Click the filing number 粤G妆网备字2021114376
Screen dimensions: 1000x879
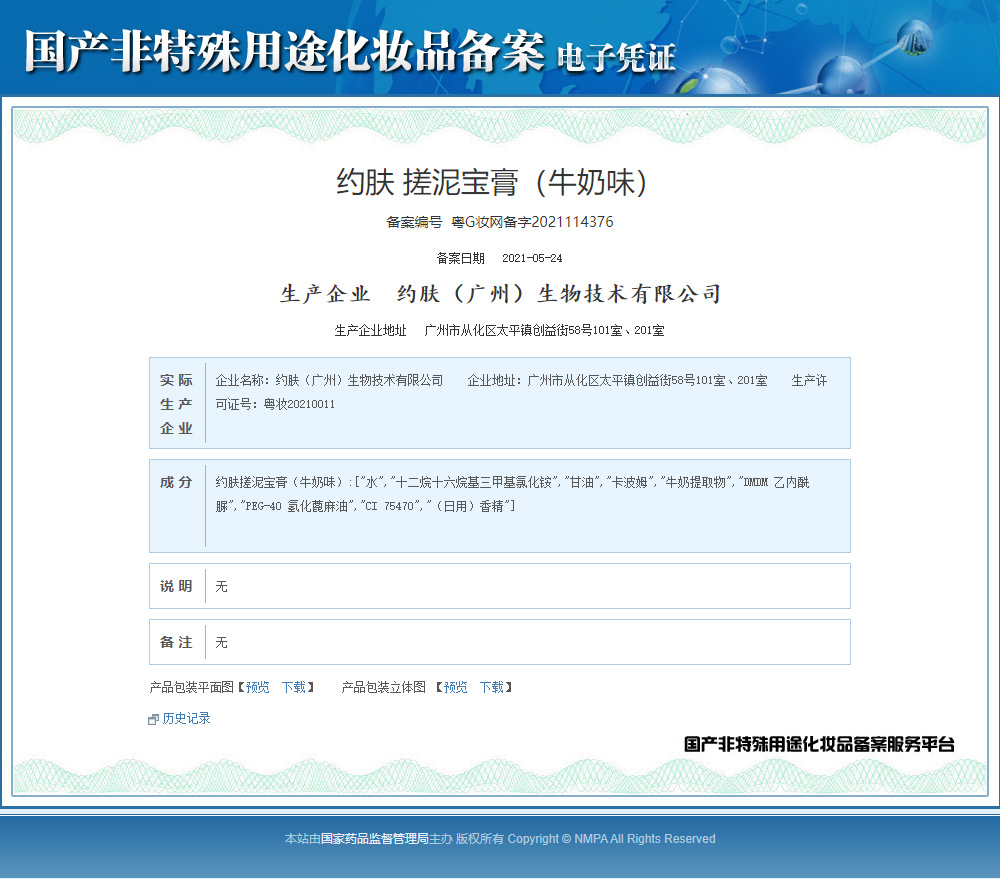pyautogui.click(x=533, y=222)
